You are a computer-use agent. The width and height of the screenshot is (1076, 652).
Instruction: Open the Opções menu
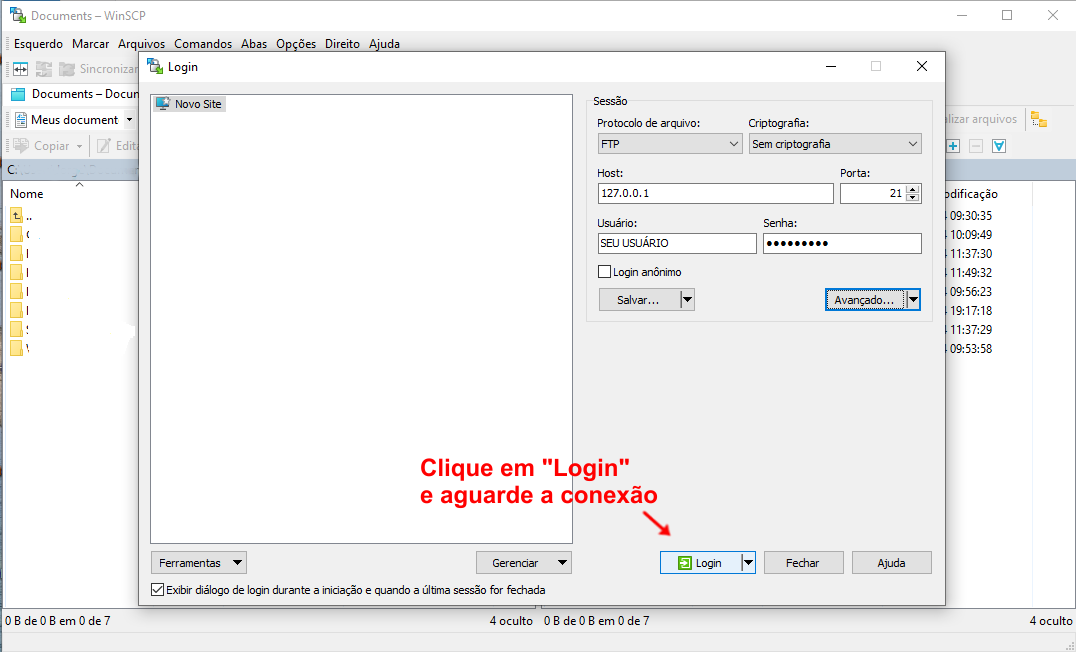pyautogui.click(x=296, y=43)
